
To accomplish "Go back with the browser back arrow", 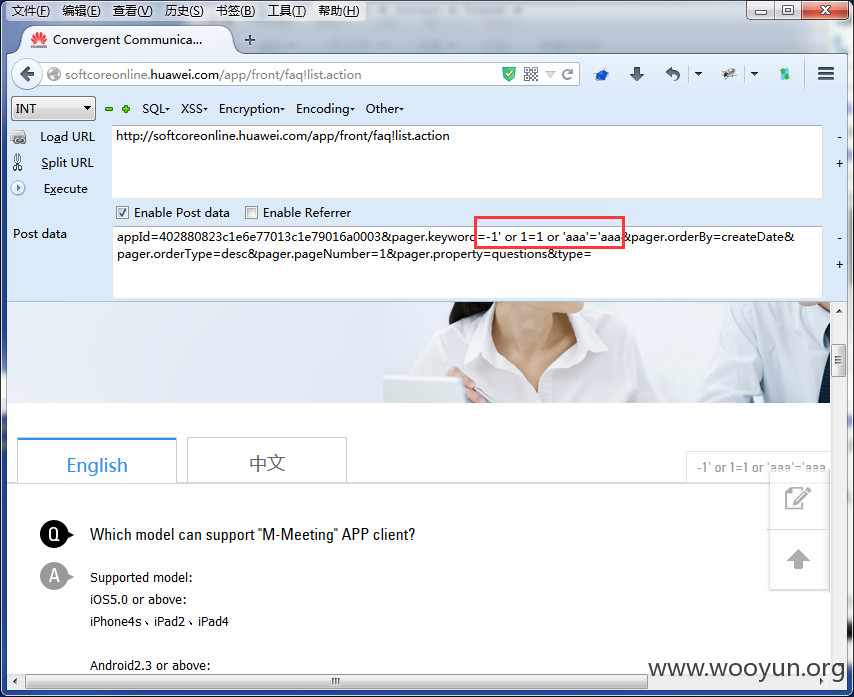I will coord(27,74).
